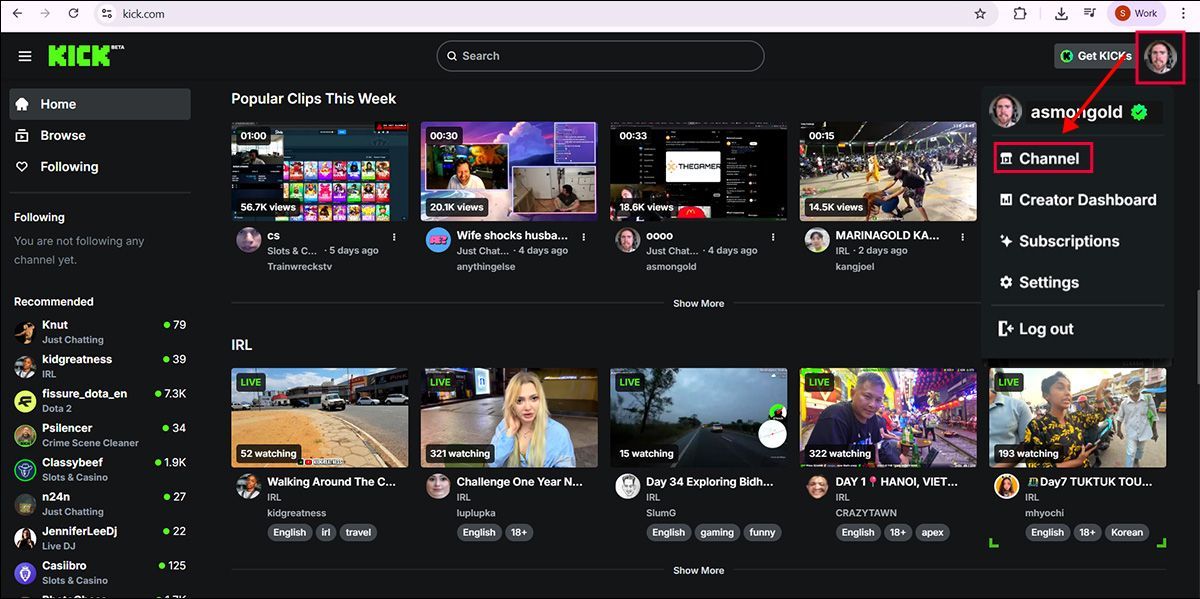Open JenniferLeeDj channel in Recommended
The image size is (1200, 599).
[100, 537]
